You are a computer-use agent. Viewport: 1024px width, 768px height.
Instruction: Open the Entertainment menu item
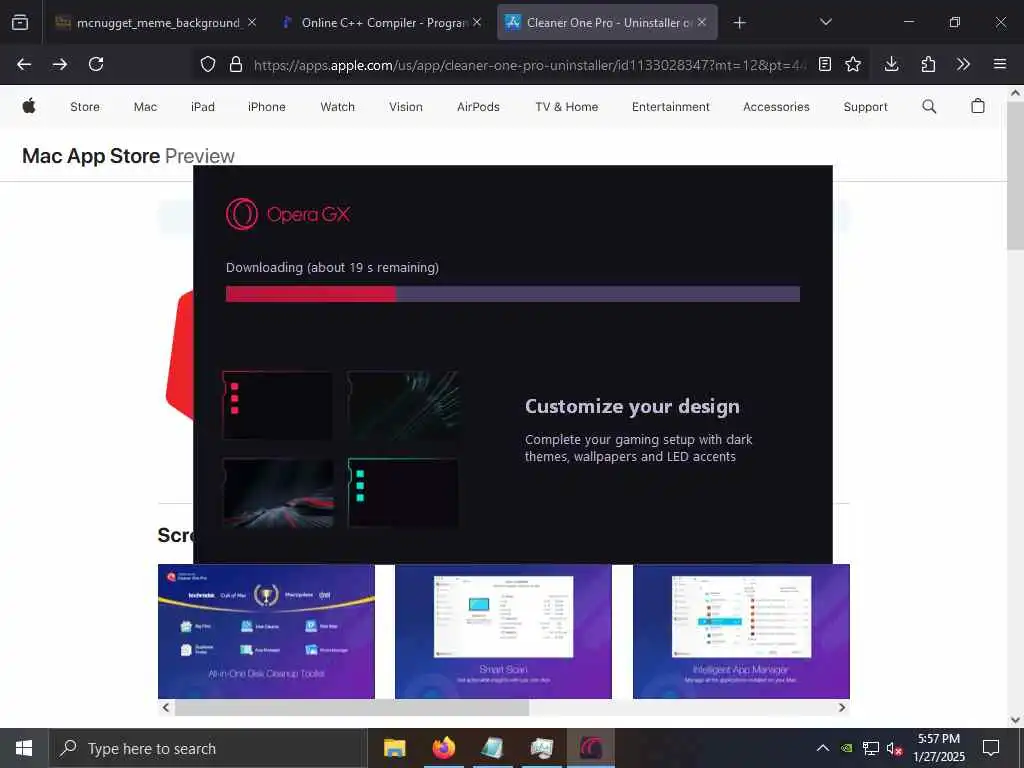[670, 106]
